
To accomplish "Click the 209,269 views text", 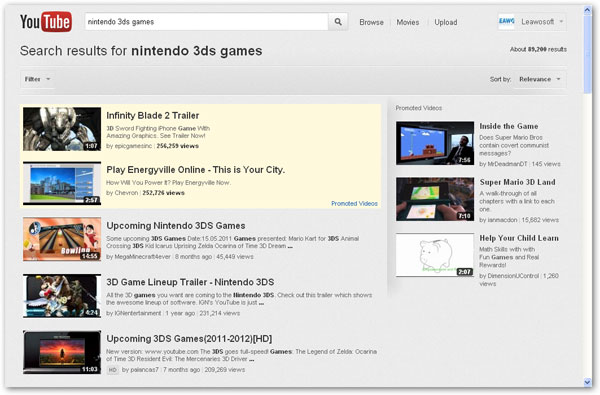I will click(x=225, y=370).
